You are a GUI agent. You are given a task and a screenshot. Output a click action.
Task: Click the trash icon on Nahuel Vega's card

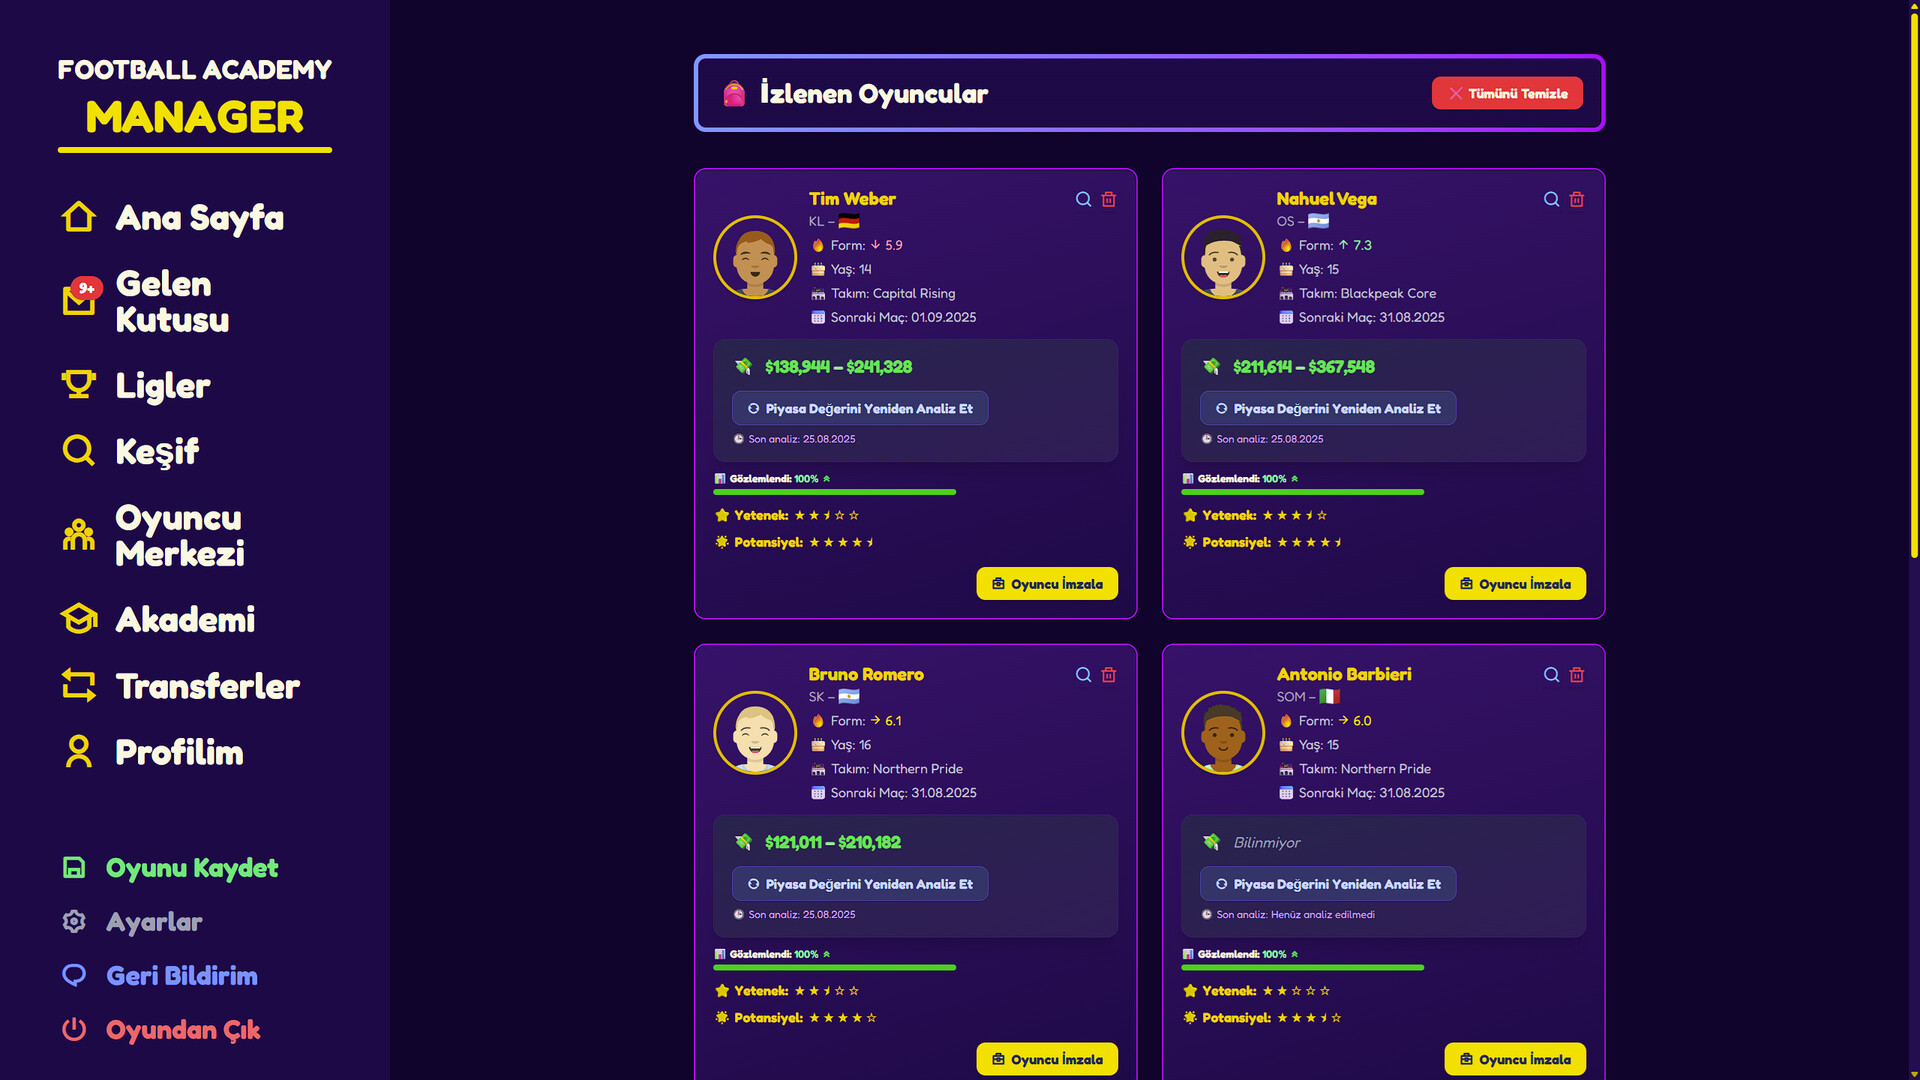(1577, 199)
